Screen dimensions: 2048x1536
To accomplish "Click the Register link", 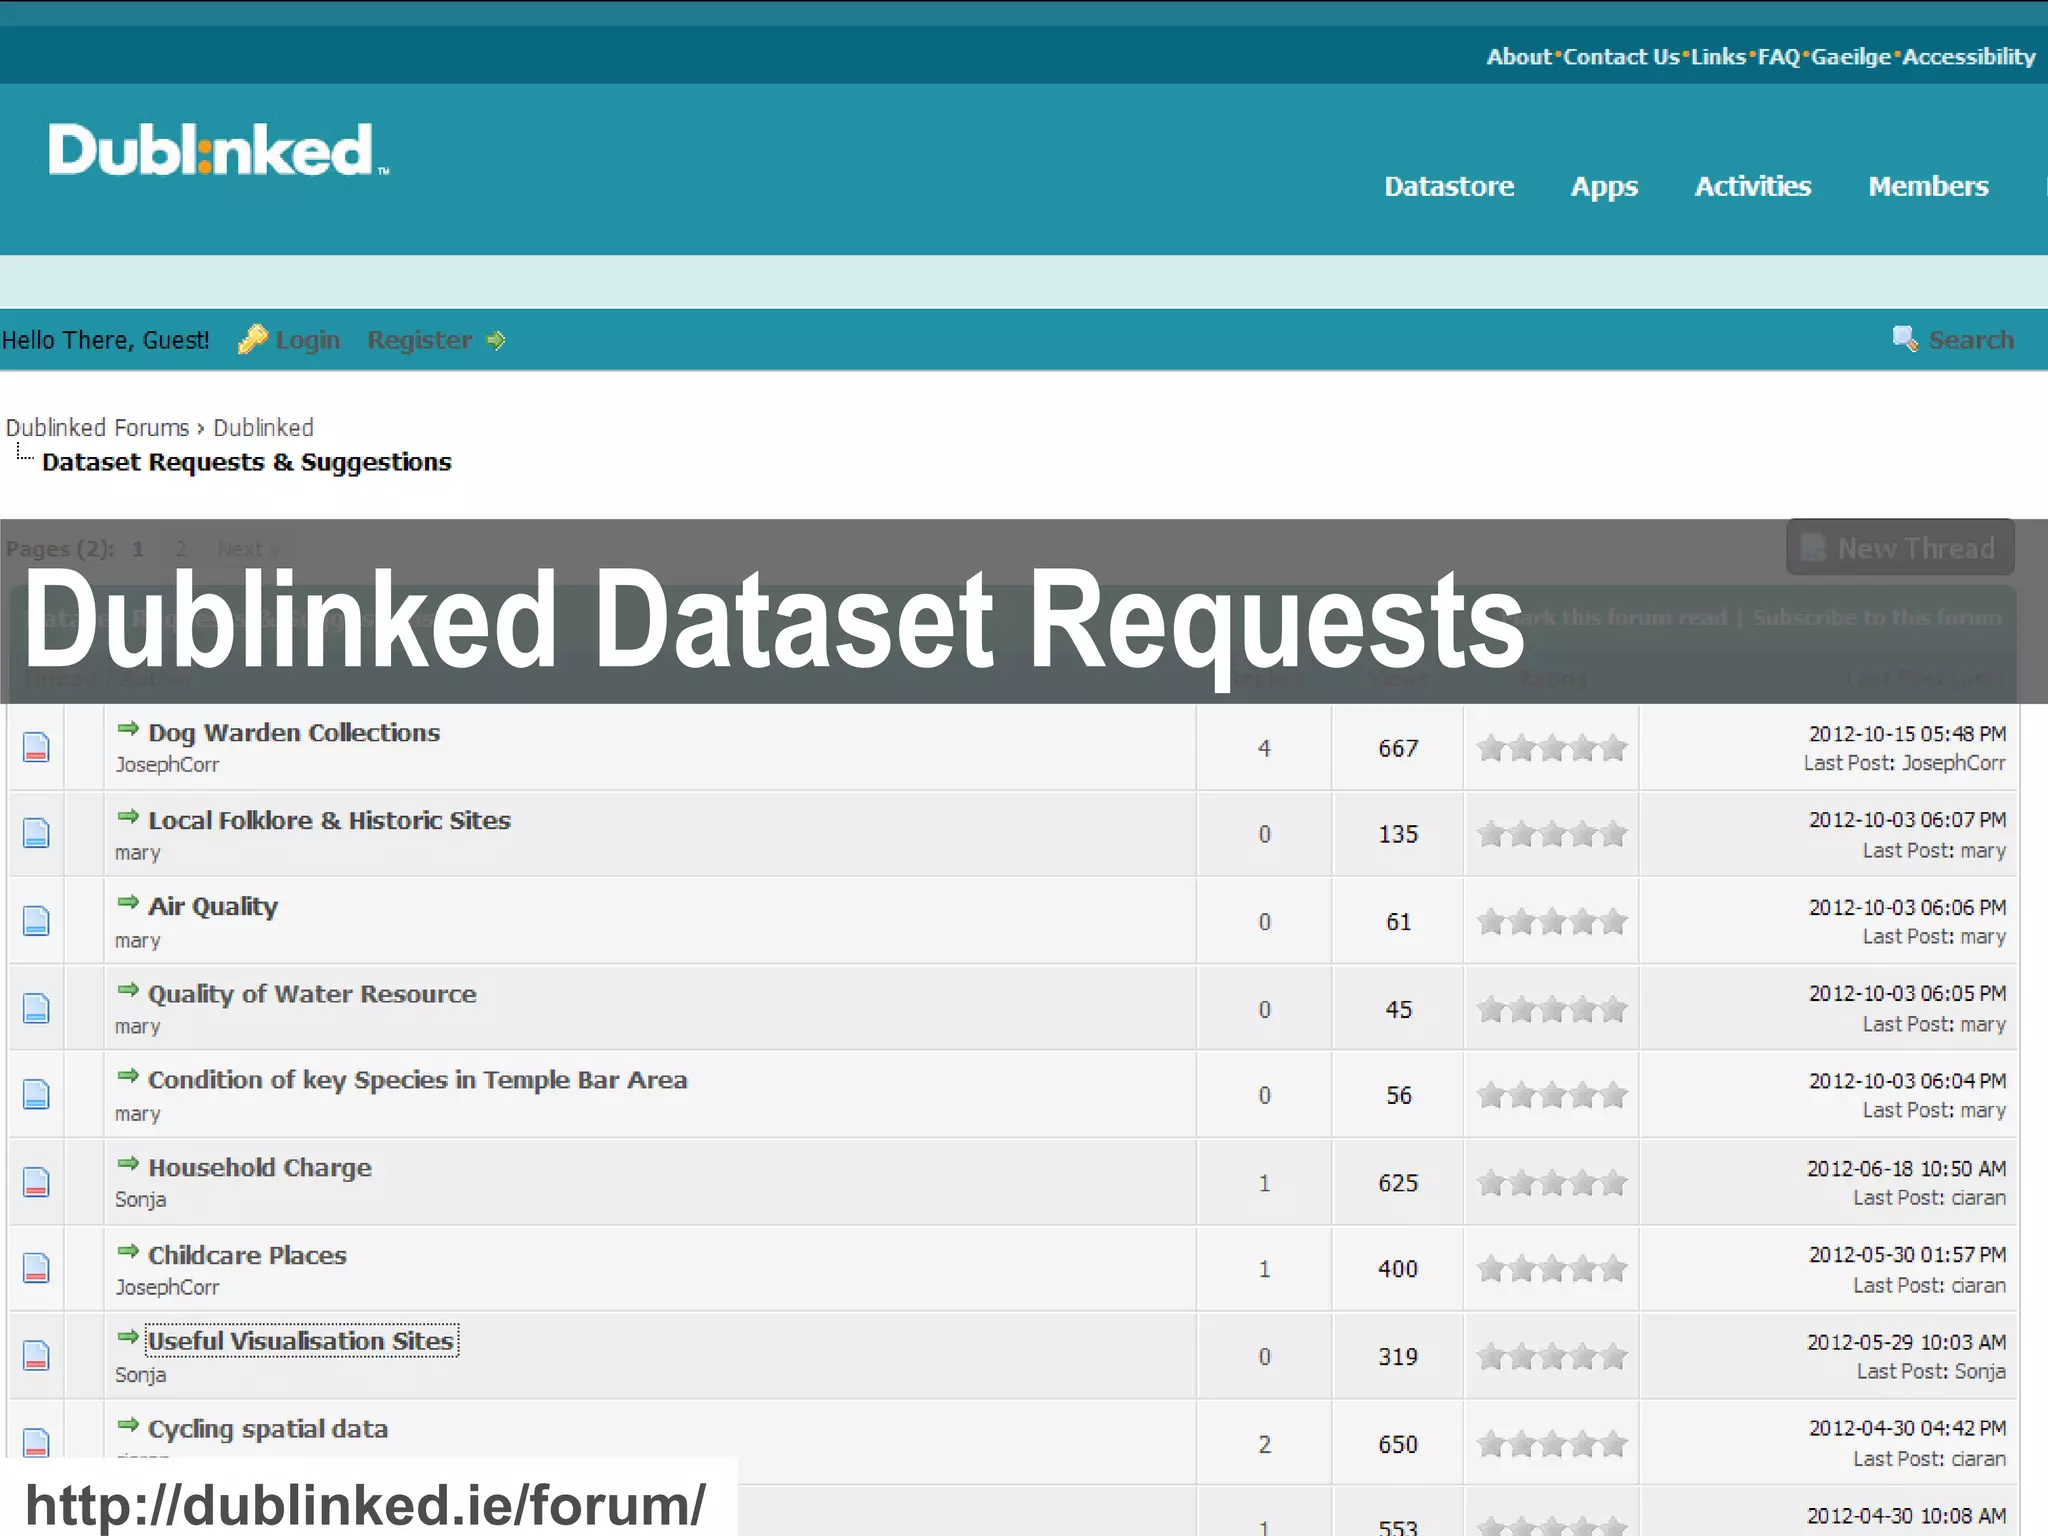I will click(419, 341).
